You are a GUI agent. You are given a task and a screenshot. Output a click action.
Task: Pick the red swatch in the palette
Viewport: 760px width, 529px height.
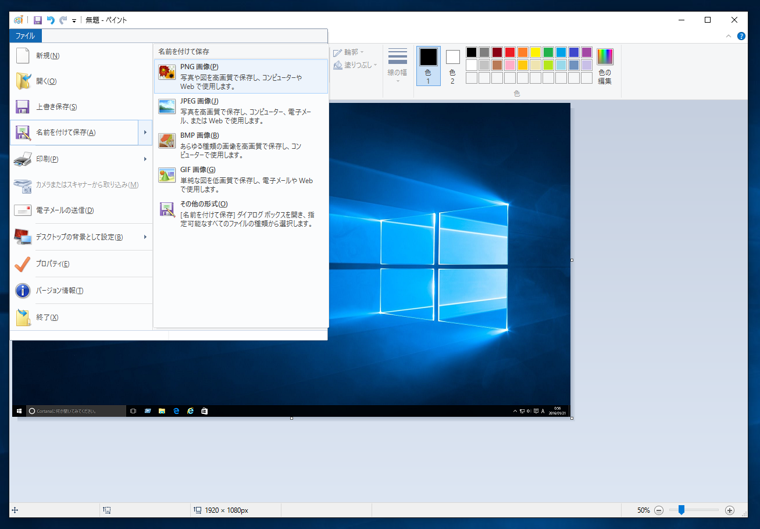(x=510, y=52)
